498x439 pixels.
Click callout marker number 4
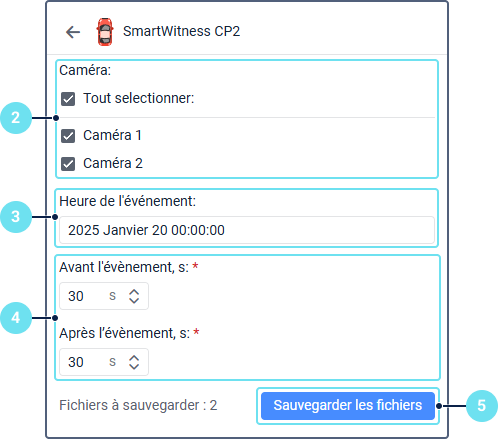click(16, 318)
